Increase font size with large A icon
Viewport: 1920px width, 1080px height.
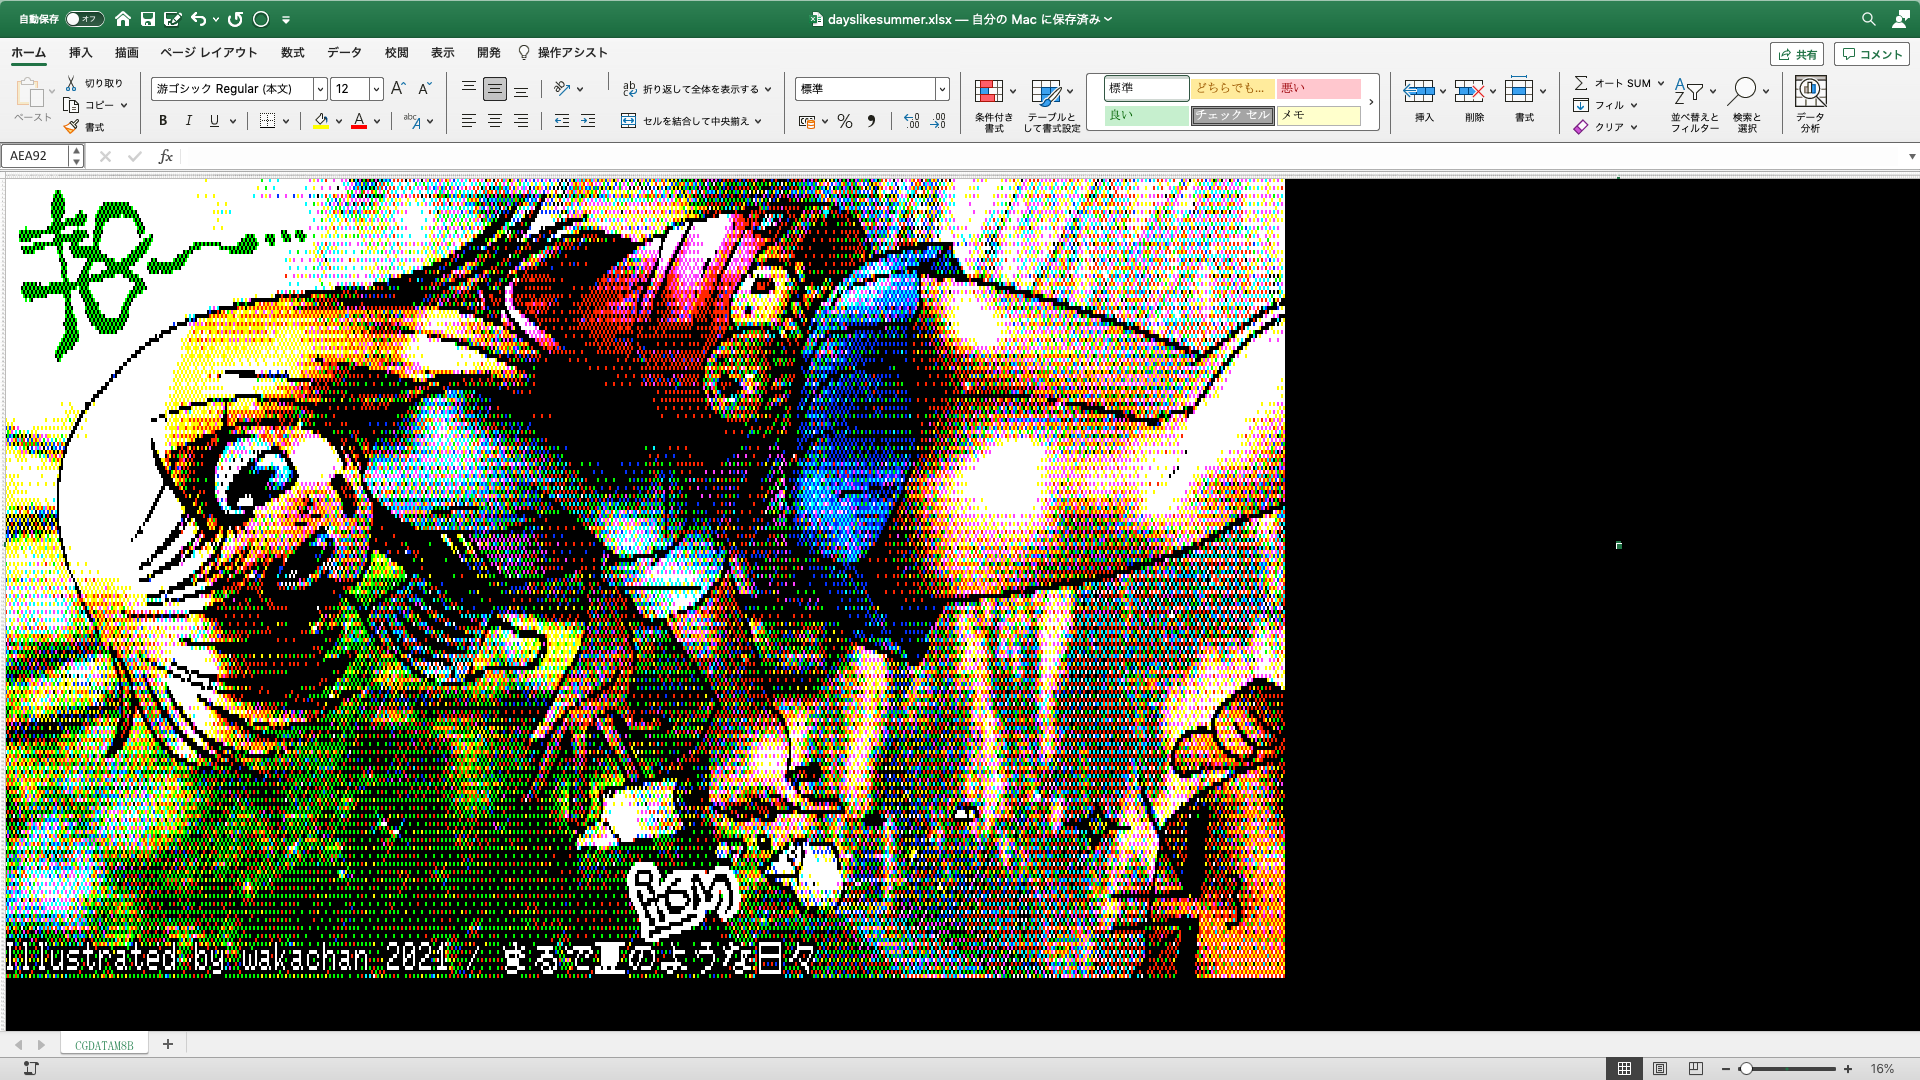[398, 89]
